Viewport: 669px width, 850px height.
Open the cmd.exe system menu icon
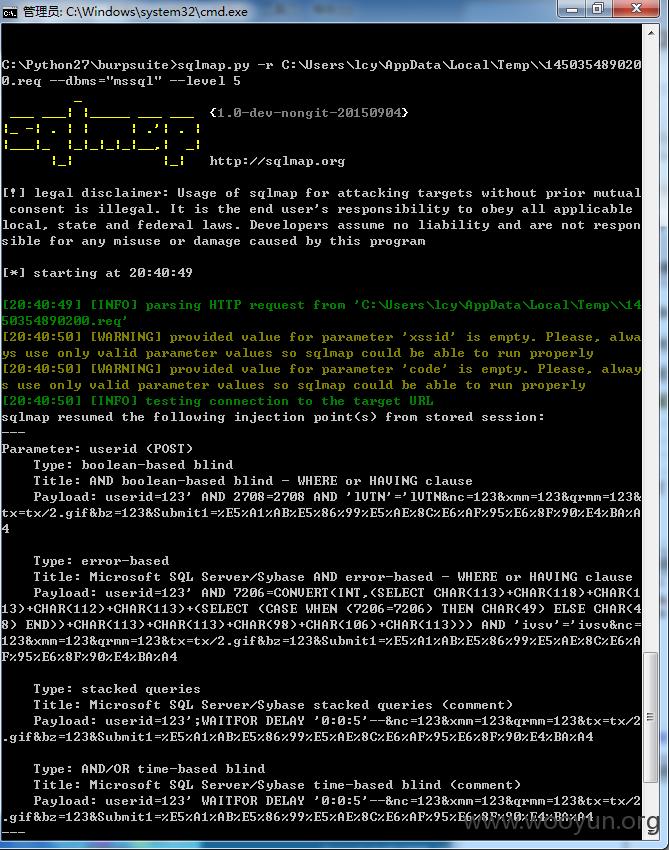pyautogui.click(x=10, y=12)
